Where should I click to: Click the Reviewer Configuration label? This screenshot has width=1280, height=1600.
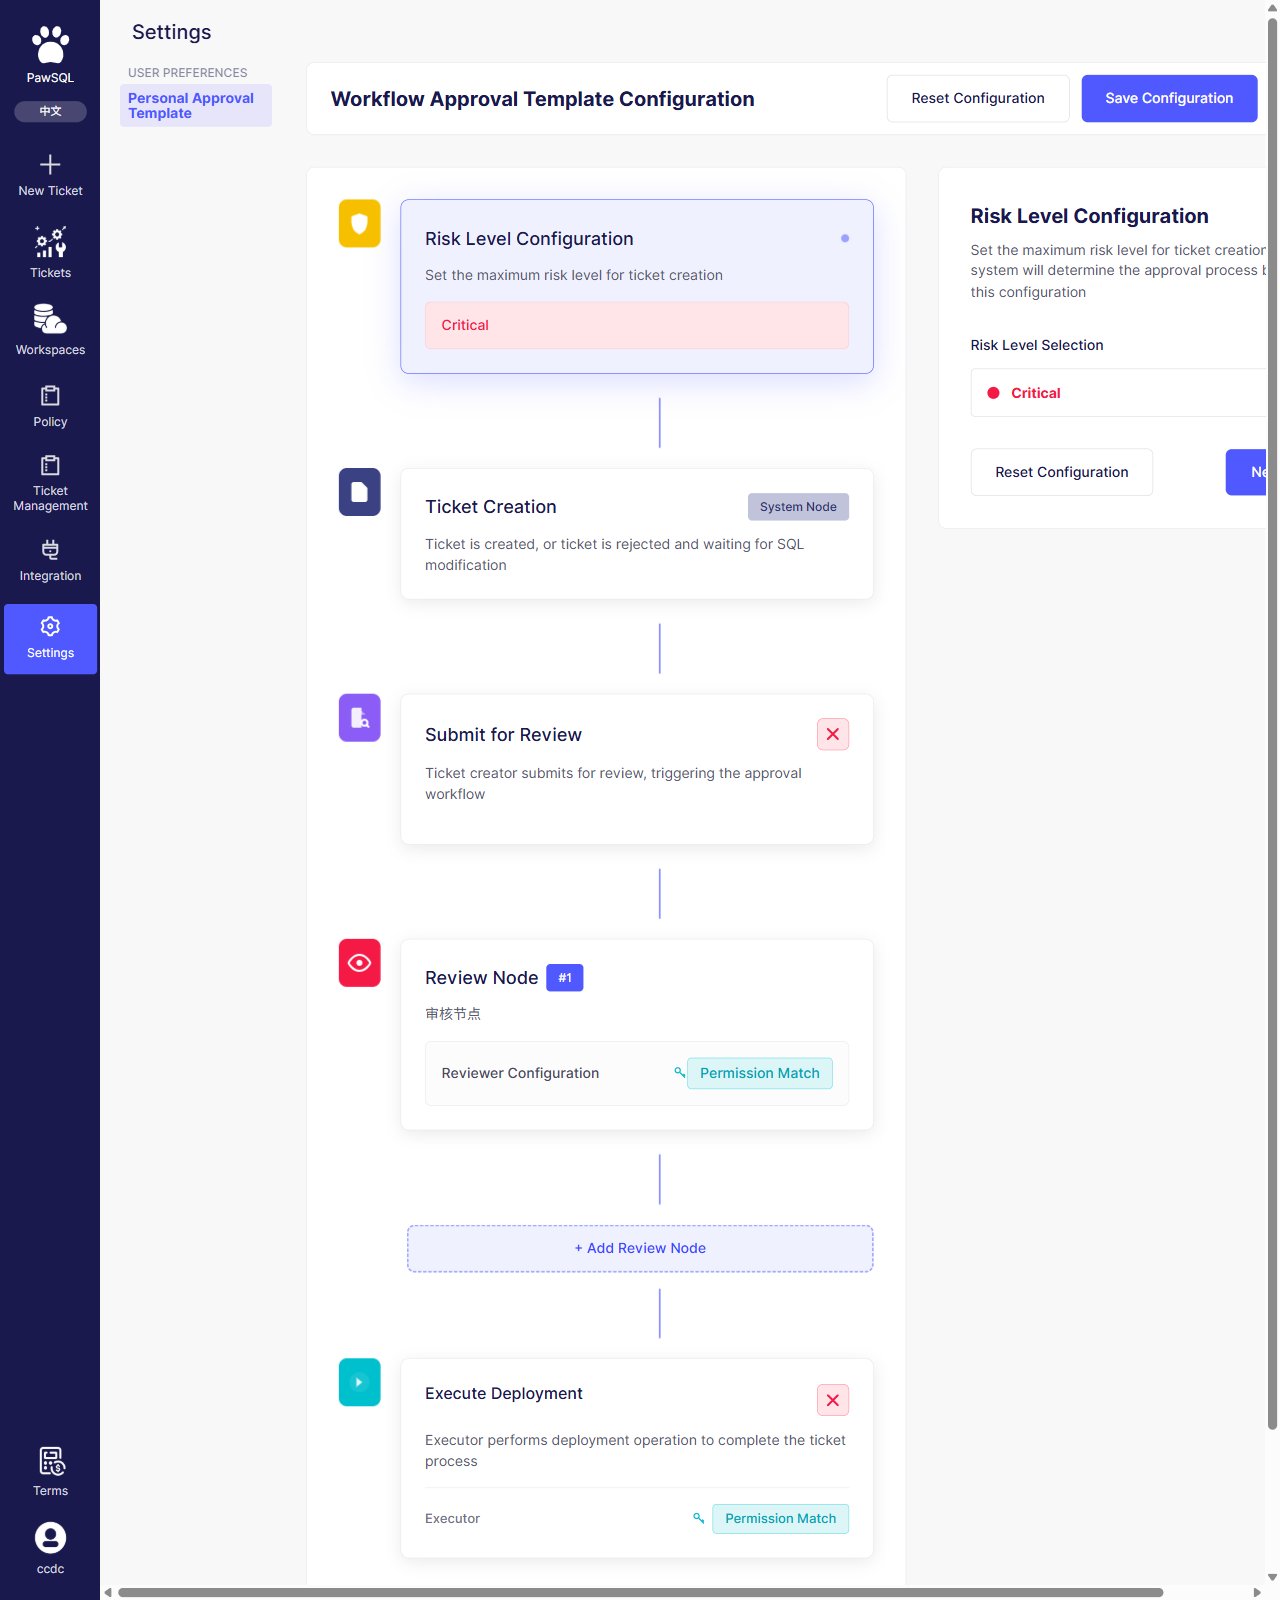[x=520, y=1073]
